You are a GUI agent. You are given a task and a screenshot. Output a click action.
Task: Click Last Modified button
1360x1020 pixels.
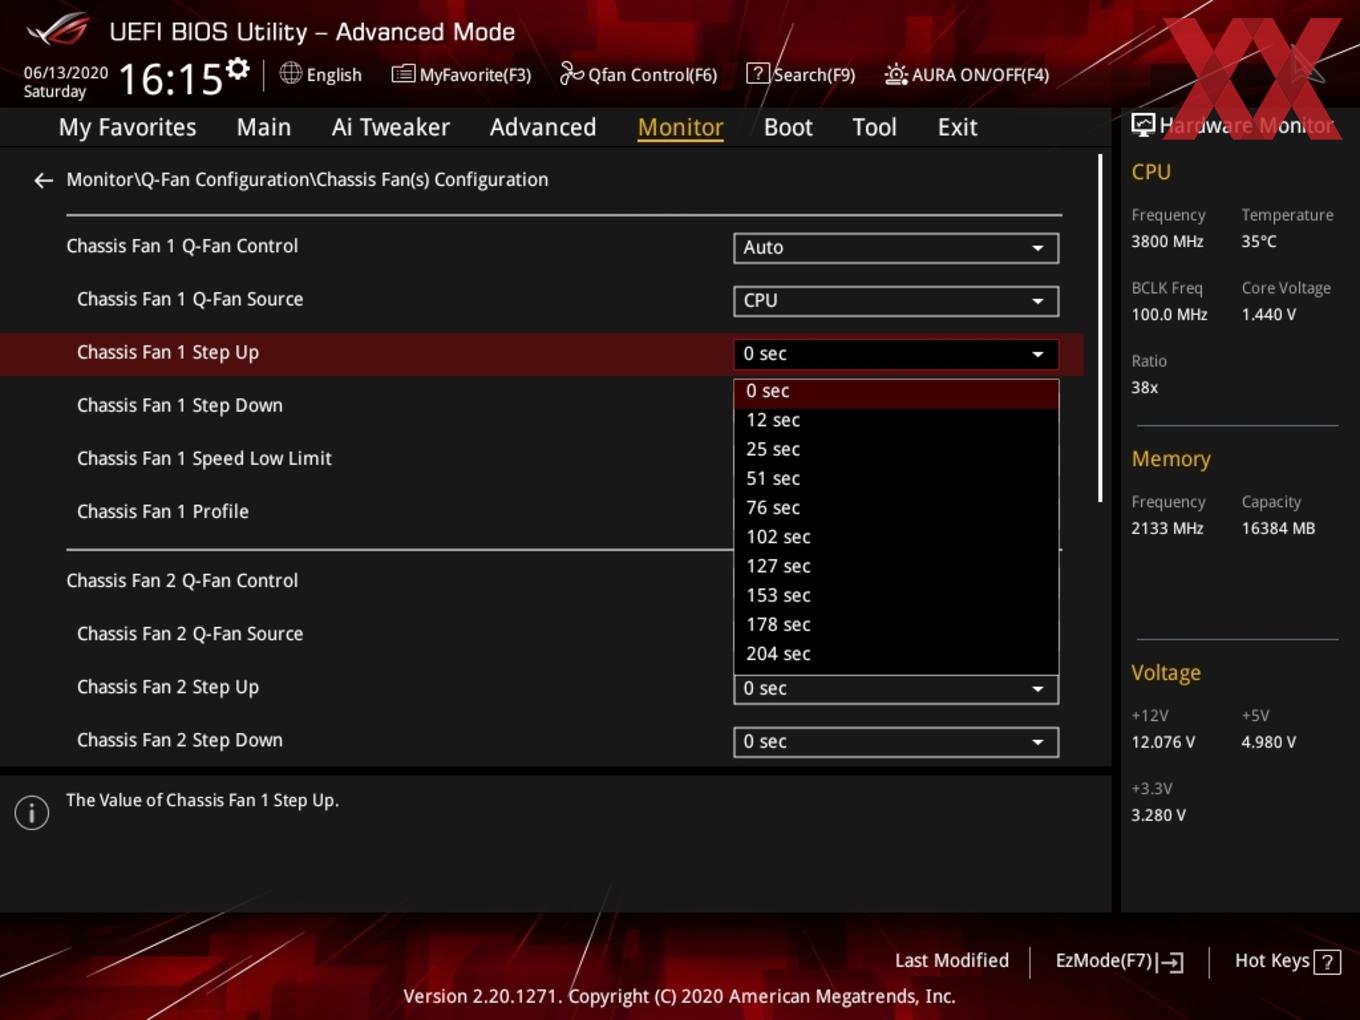(x=952, y=961)
